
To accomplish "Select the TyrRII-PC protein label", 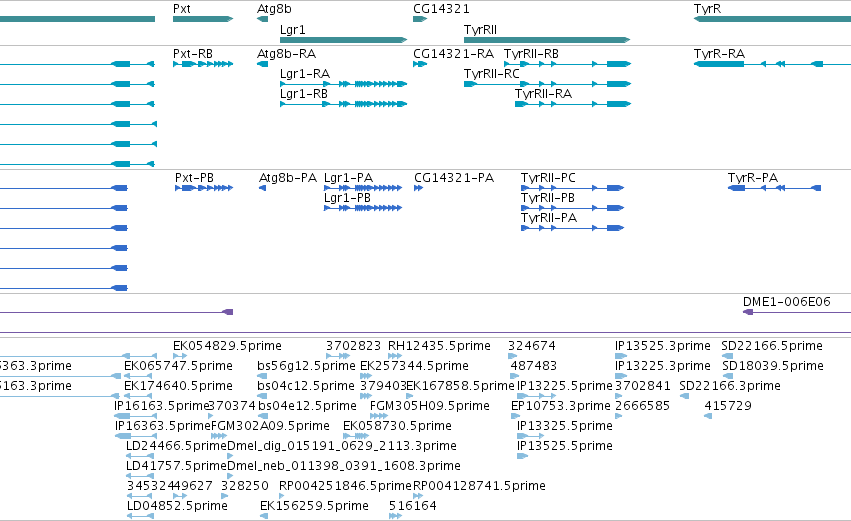I will coord(548,178).
